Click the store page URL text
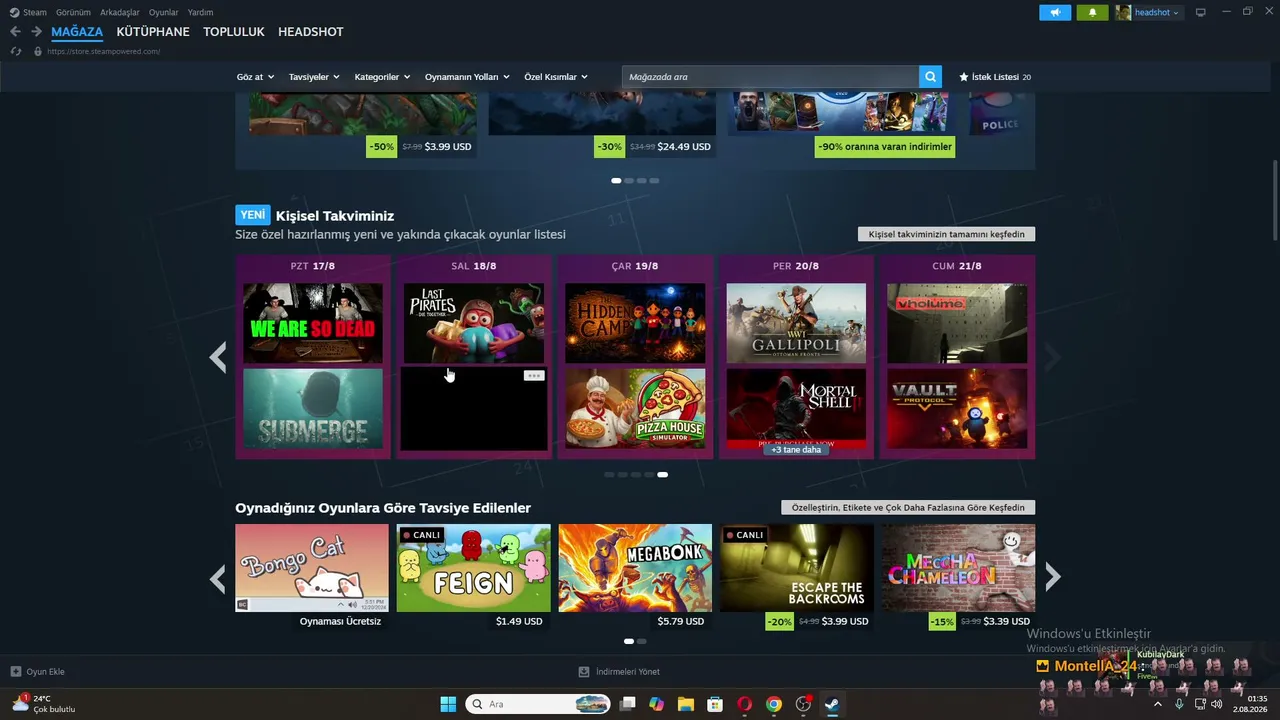The height and width of the screenshot is (720, 1280). coord(103,51)
